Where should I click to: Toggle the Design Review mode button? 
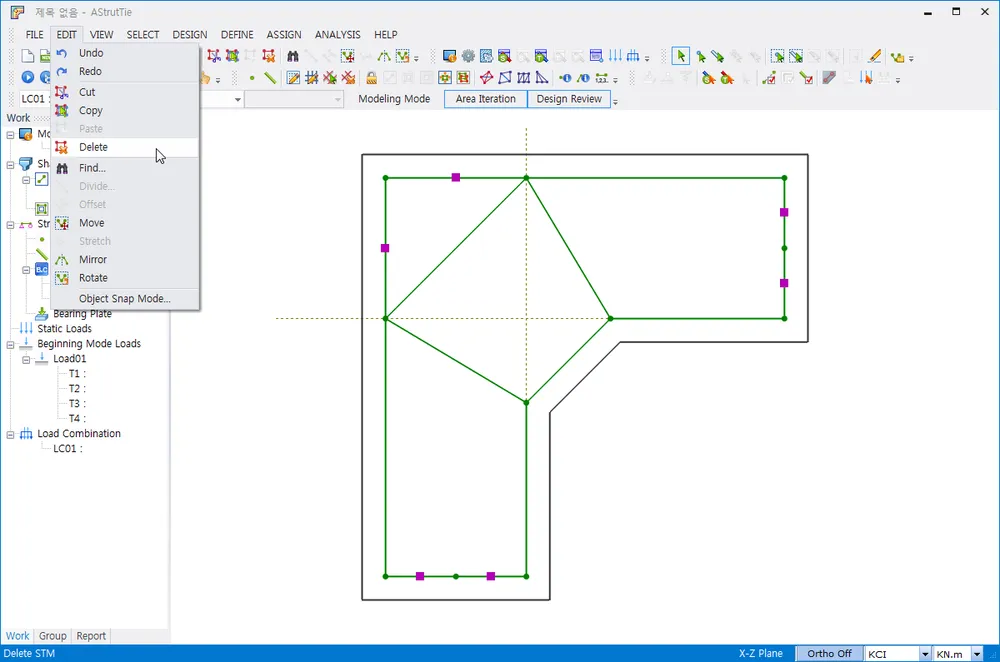click(x=569, y=99)
